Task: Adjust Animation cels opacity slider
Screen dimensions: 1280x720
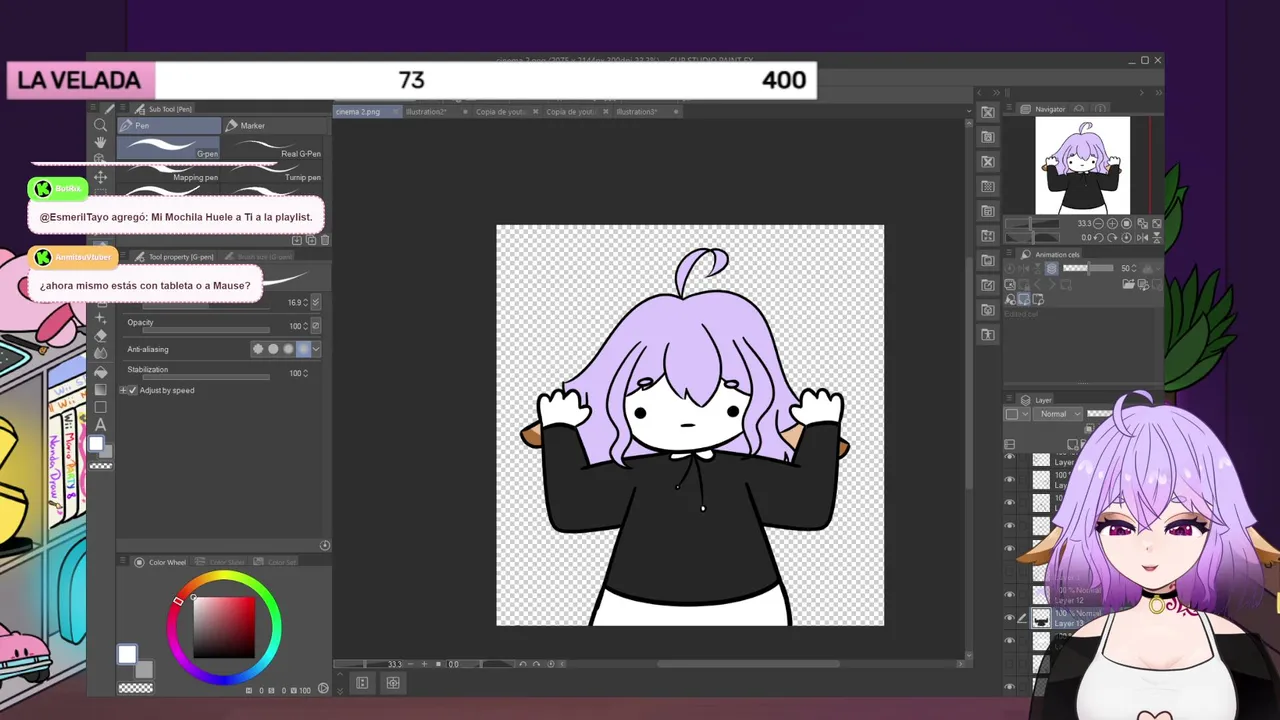Action: pos(1088,268)
